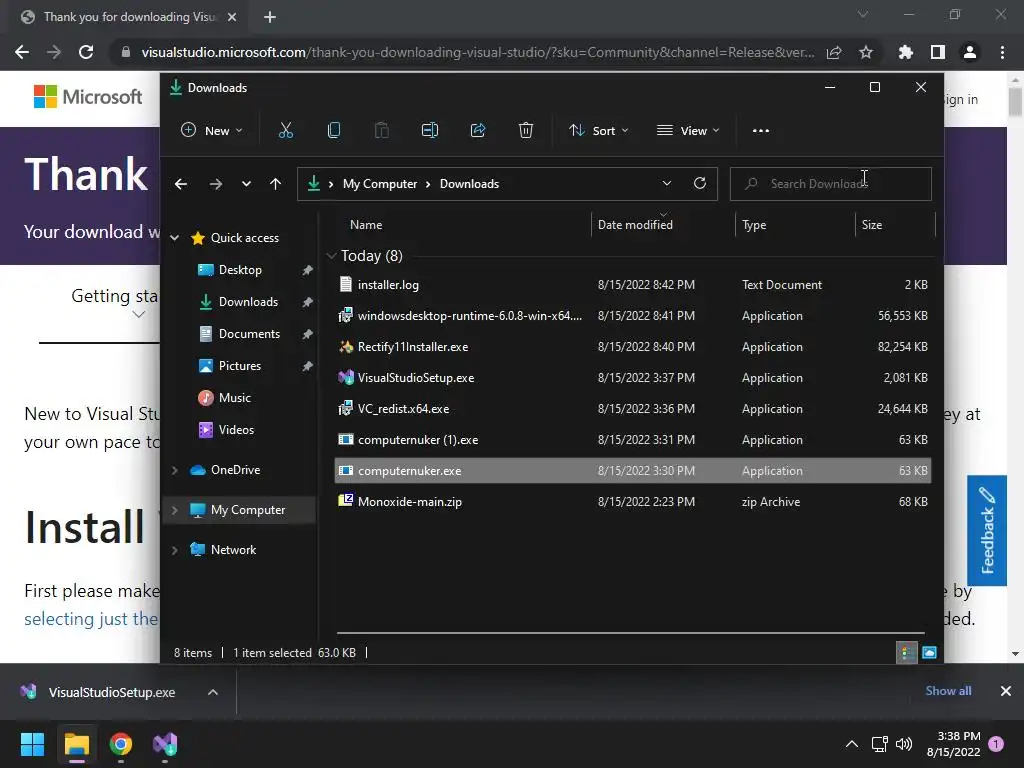Open Chrome three-dot menu
The height and width of the screenshot is (768, 1024).
(x=1002, y=52)
